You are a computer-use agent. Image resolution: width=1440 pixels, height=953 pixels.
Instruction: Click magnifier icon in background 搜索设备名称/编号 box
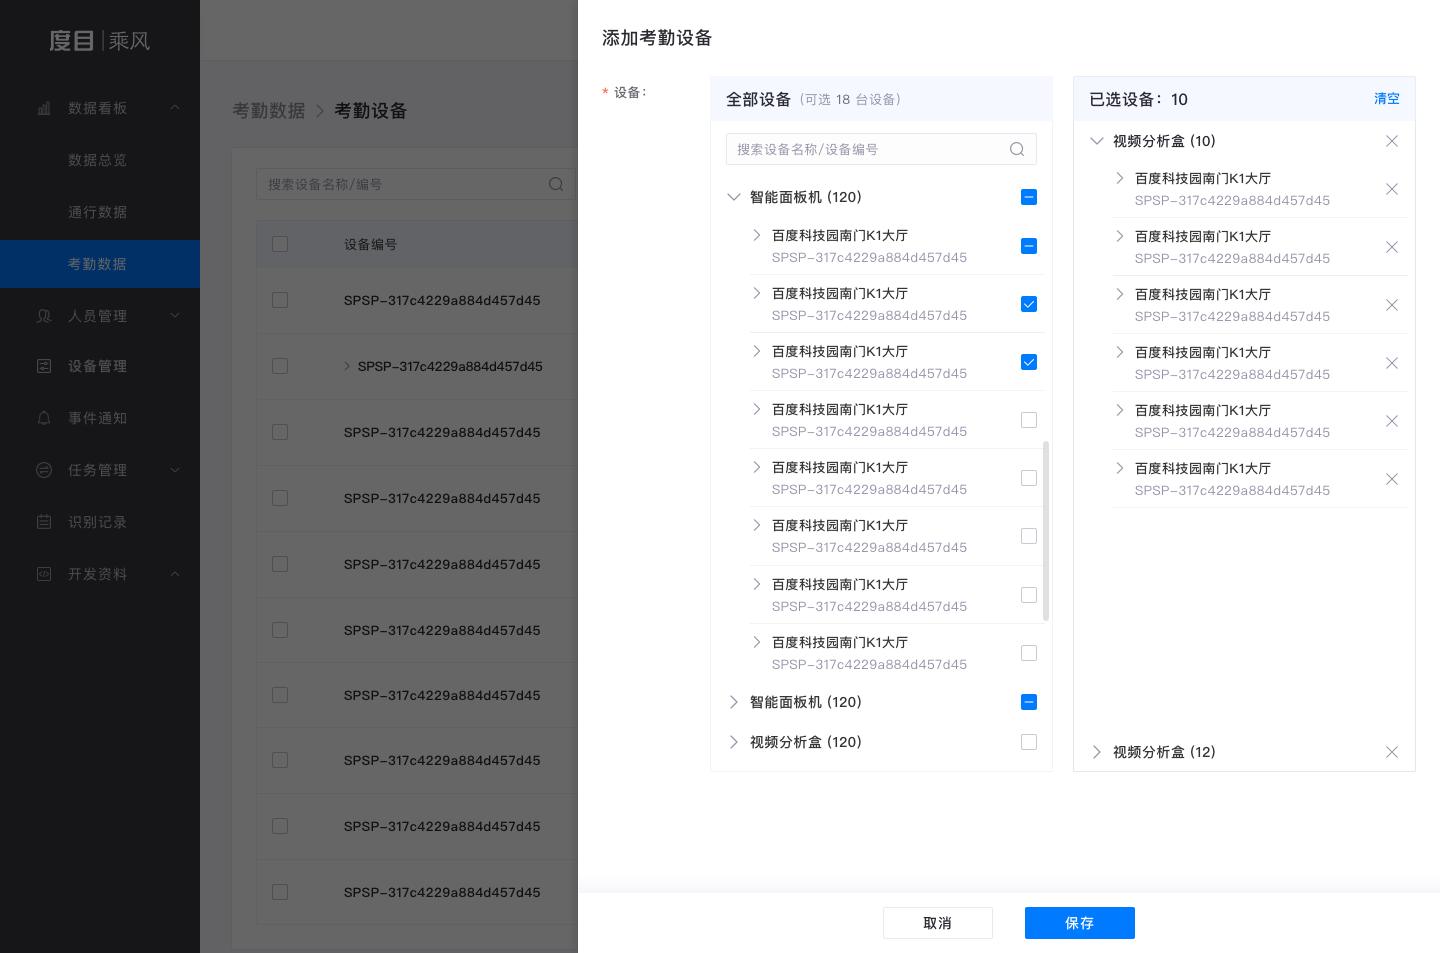click(x=556, y=184)
